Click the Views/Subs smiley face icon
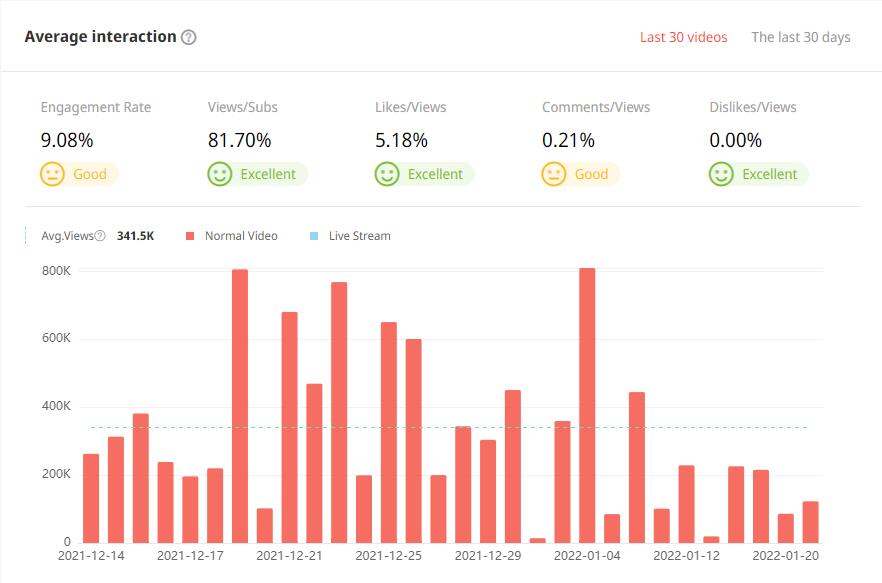882x583 pixels. (219, 174)
